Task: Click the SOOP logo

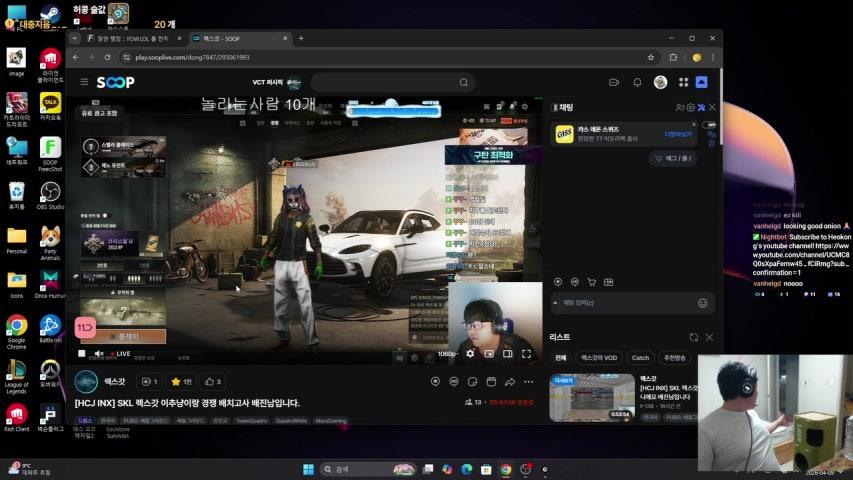Action: 115,82
